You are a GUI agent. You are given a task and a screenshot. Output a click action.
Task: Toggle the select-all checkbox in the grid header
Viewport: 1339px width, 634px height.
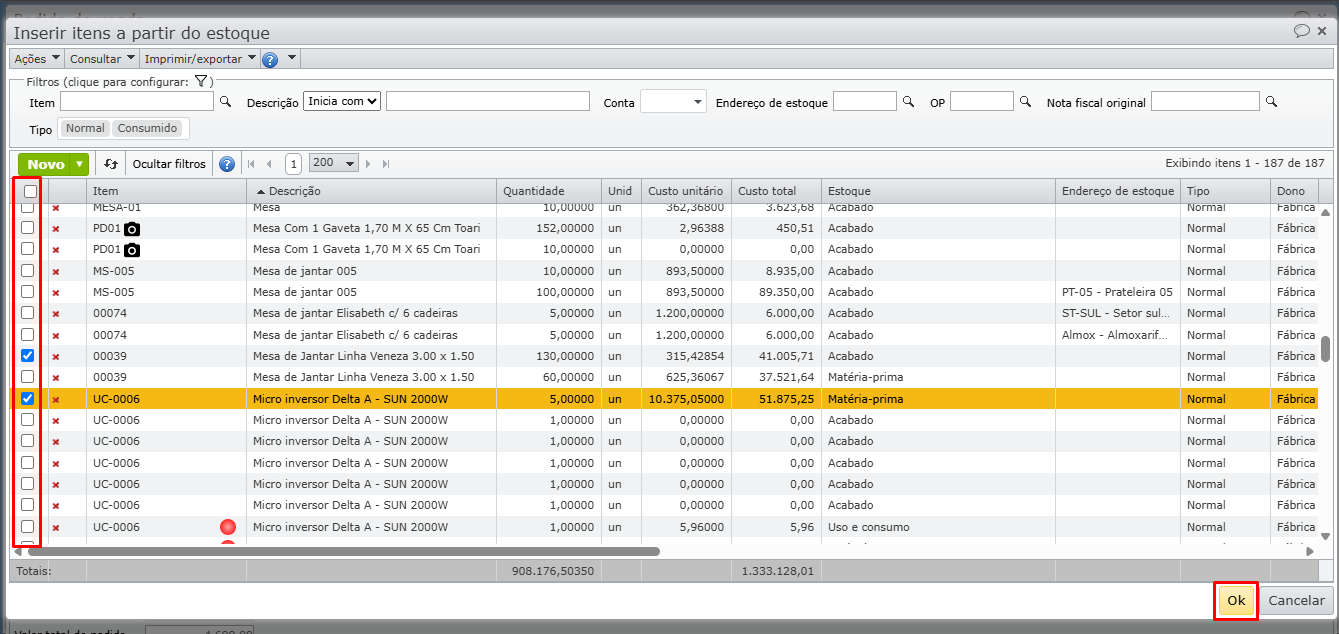[x=30, y=191]
